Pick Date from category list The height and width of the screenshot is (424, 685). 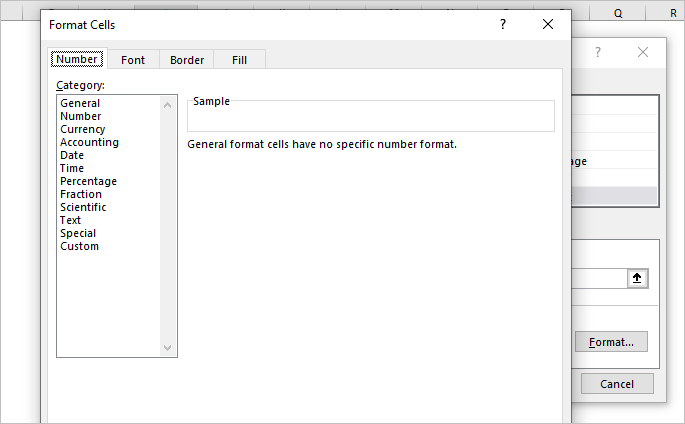tap(72, 155)
